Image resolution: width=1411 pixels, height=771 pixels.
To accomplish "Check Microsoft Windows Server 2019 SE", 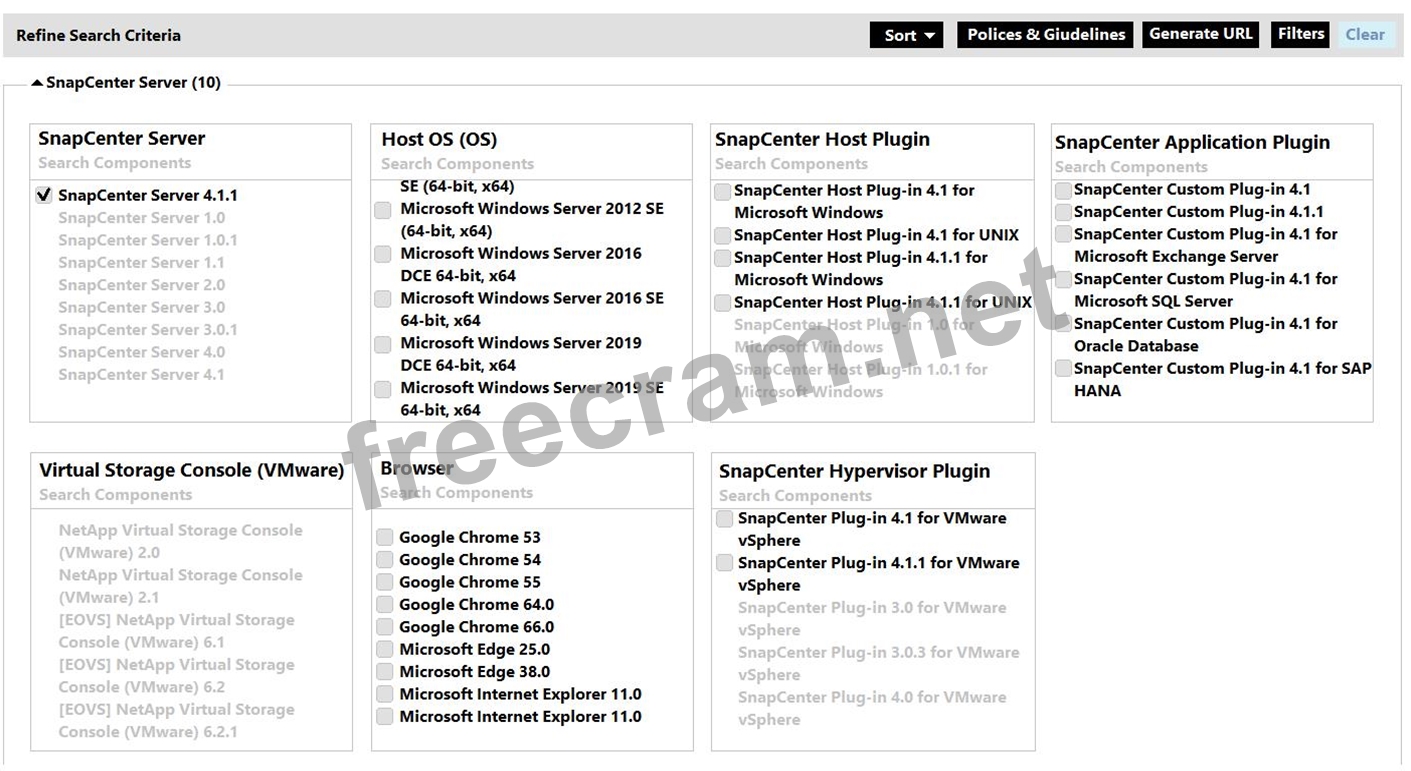I will click(x=383, y=389).
